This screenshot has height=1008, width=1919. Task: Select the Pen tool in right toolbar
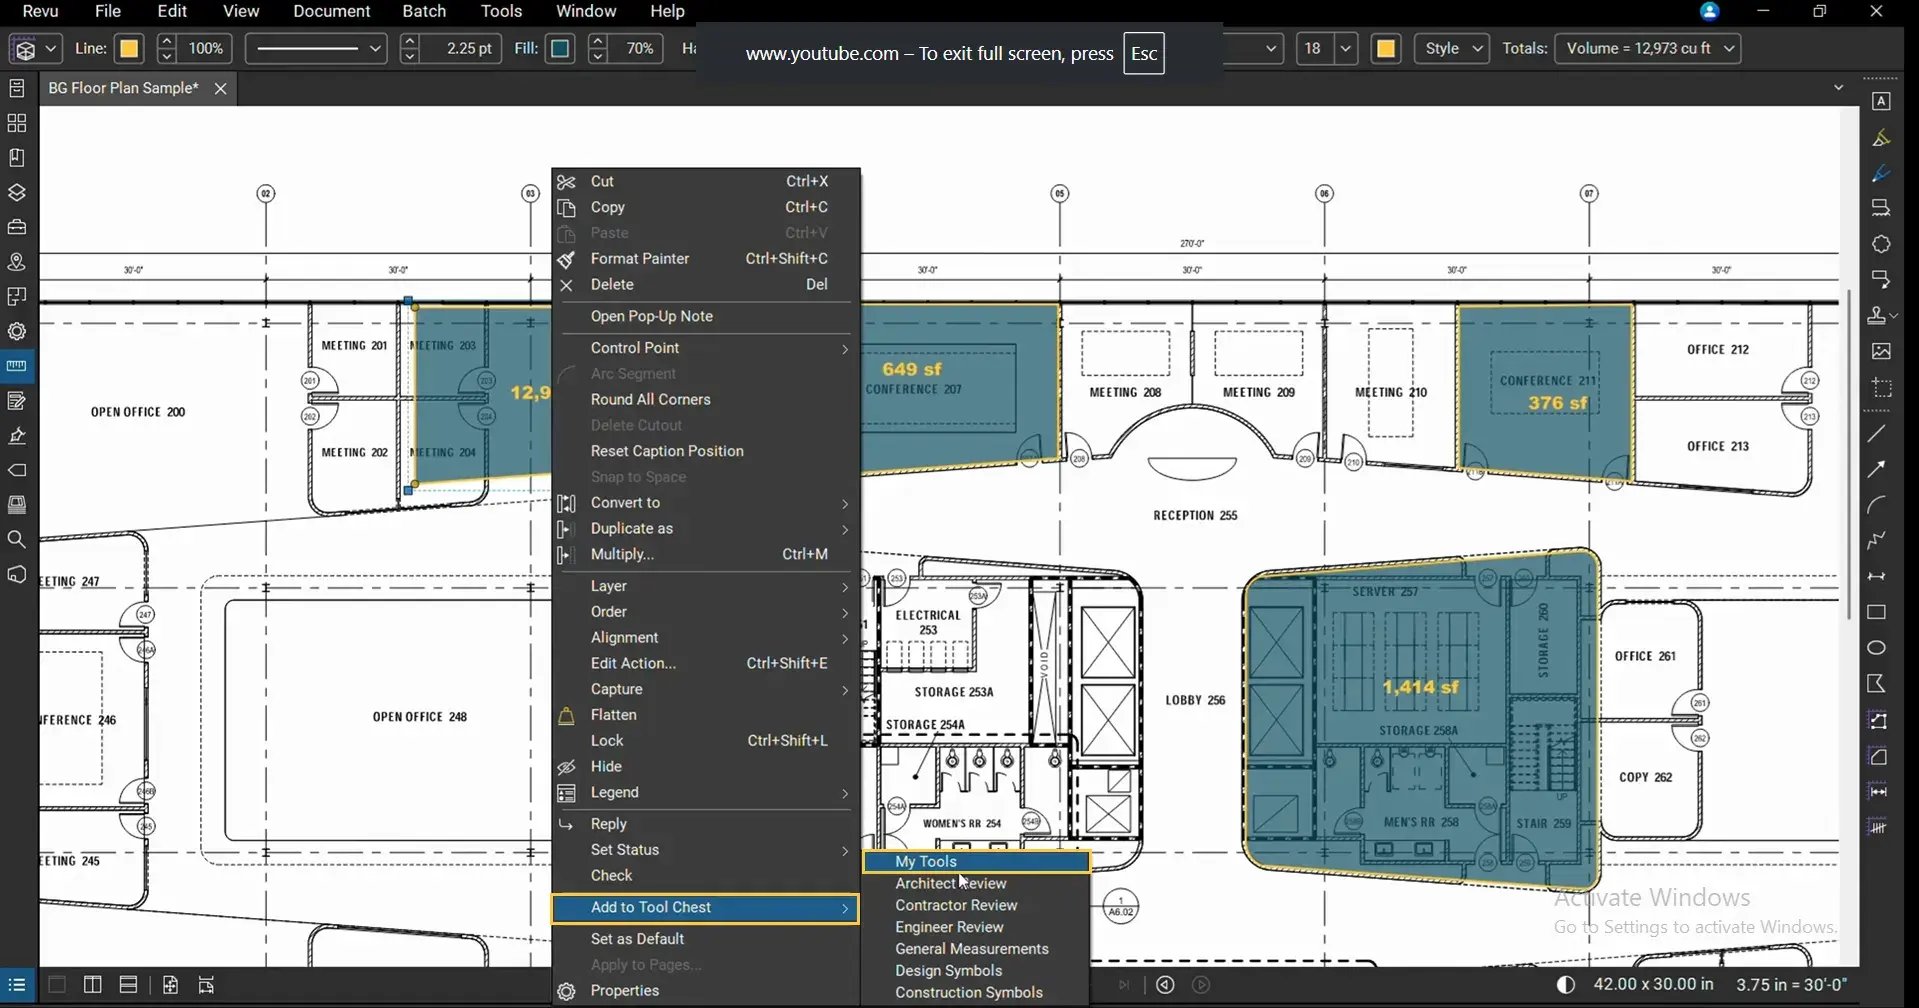pyautogui.click(x=1881, y=173)
